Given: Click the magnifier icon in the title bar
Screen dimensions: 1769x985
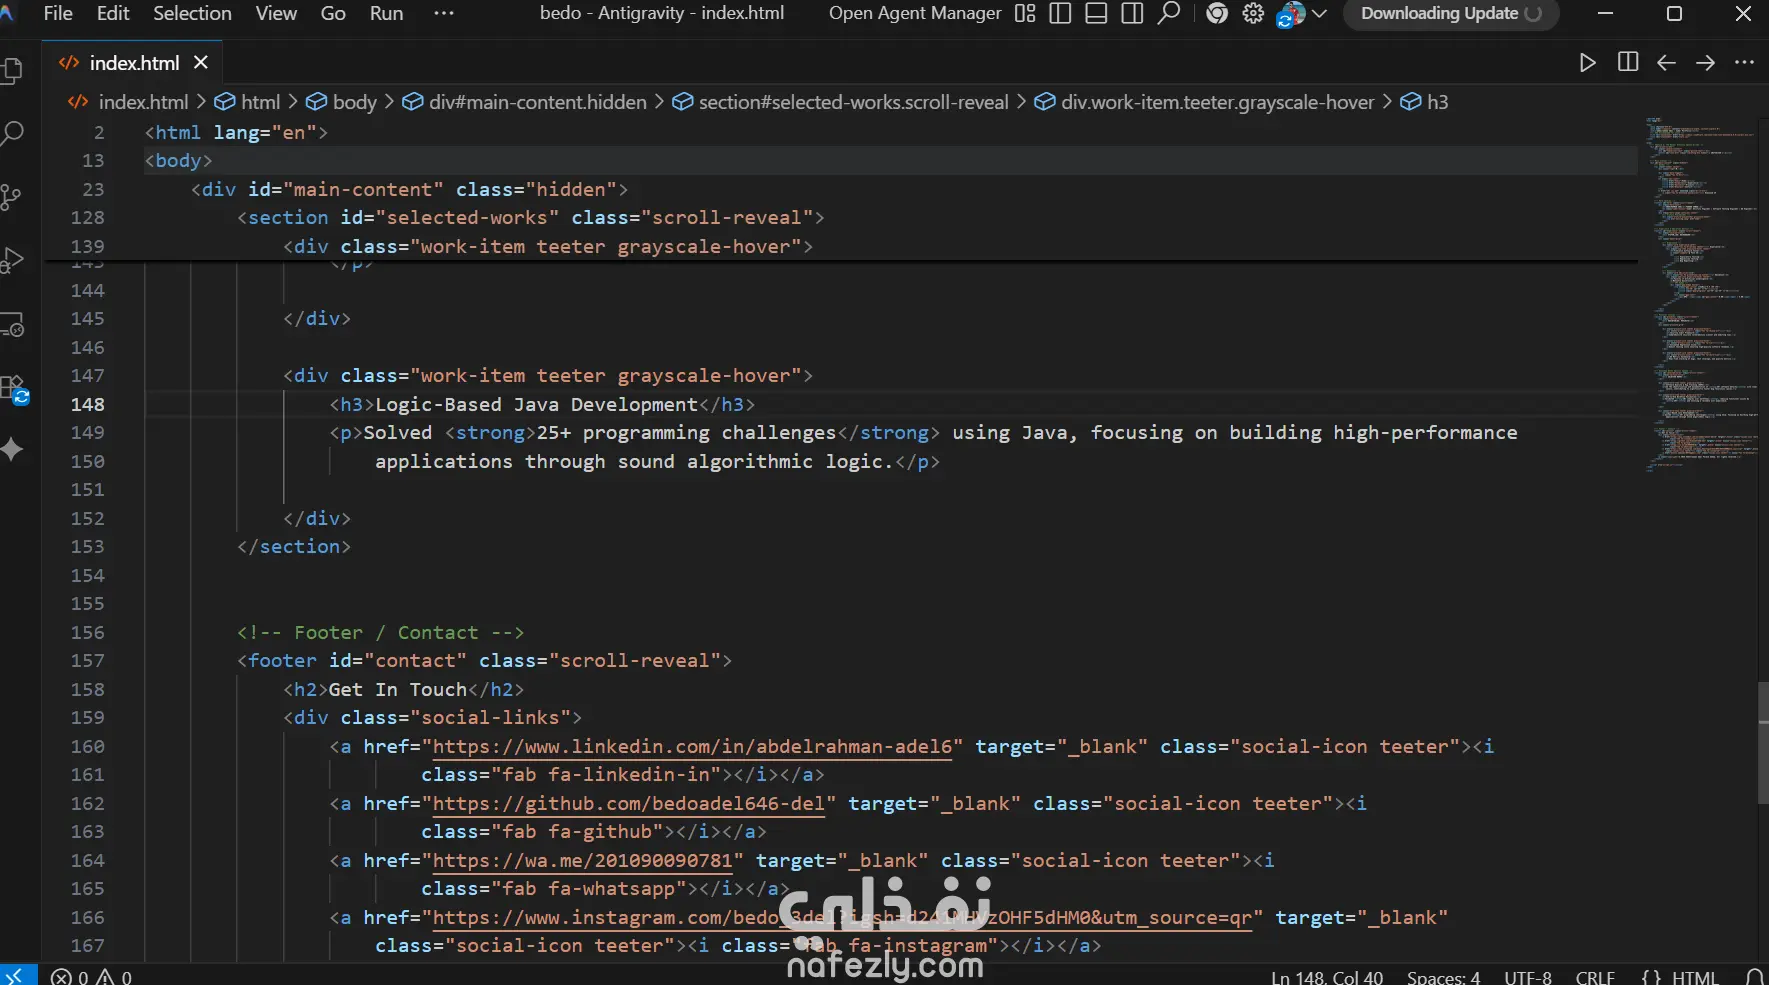Looking at the screenshot, I should click(1168, 13).
